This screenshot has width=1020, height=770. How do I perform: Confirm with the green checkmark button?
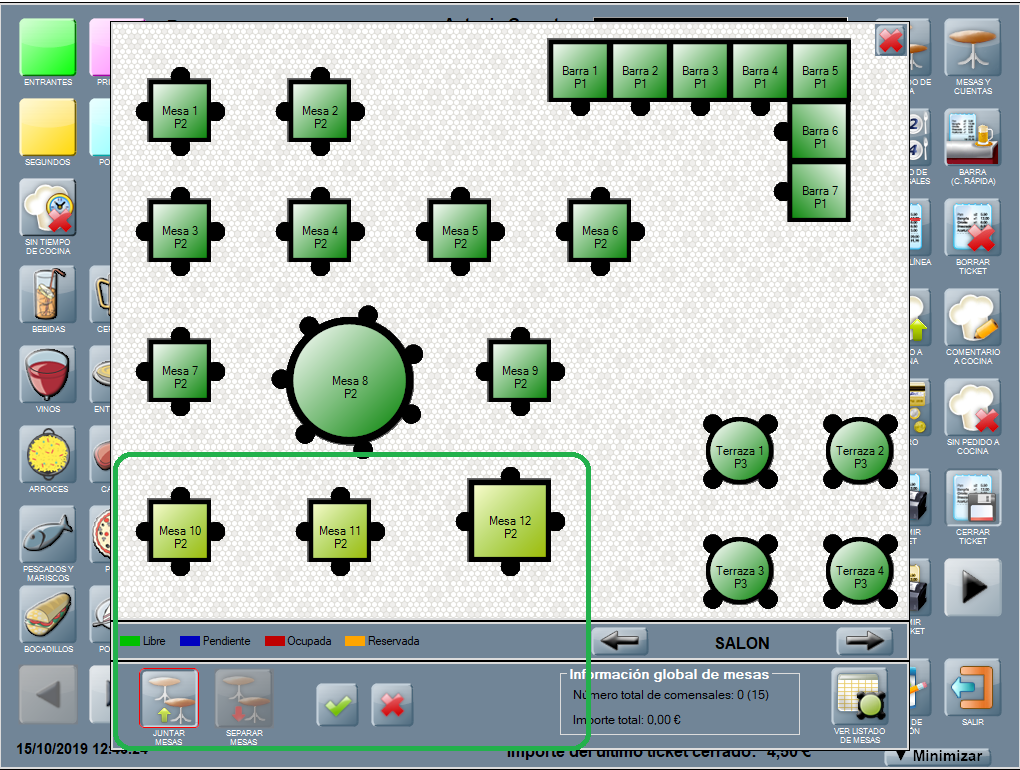[x=338, y=706]
